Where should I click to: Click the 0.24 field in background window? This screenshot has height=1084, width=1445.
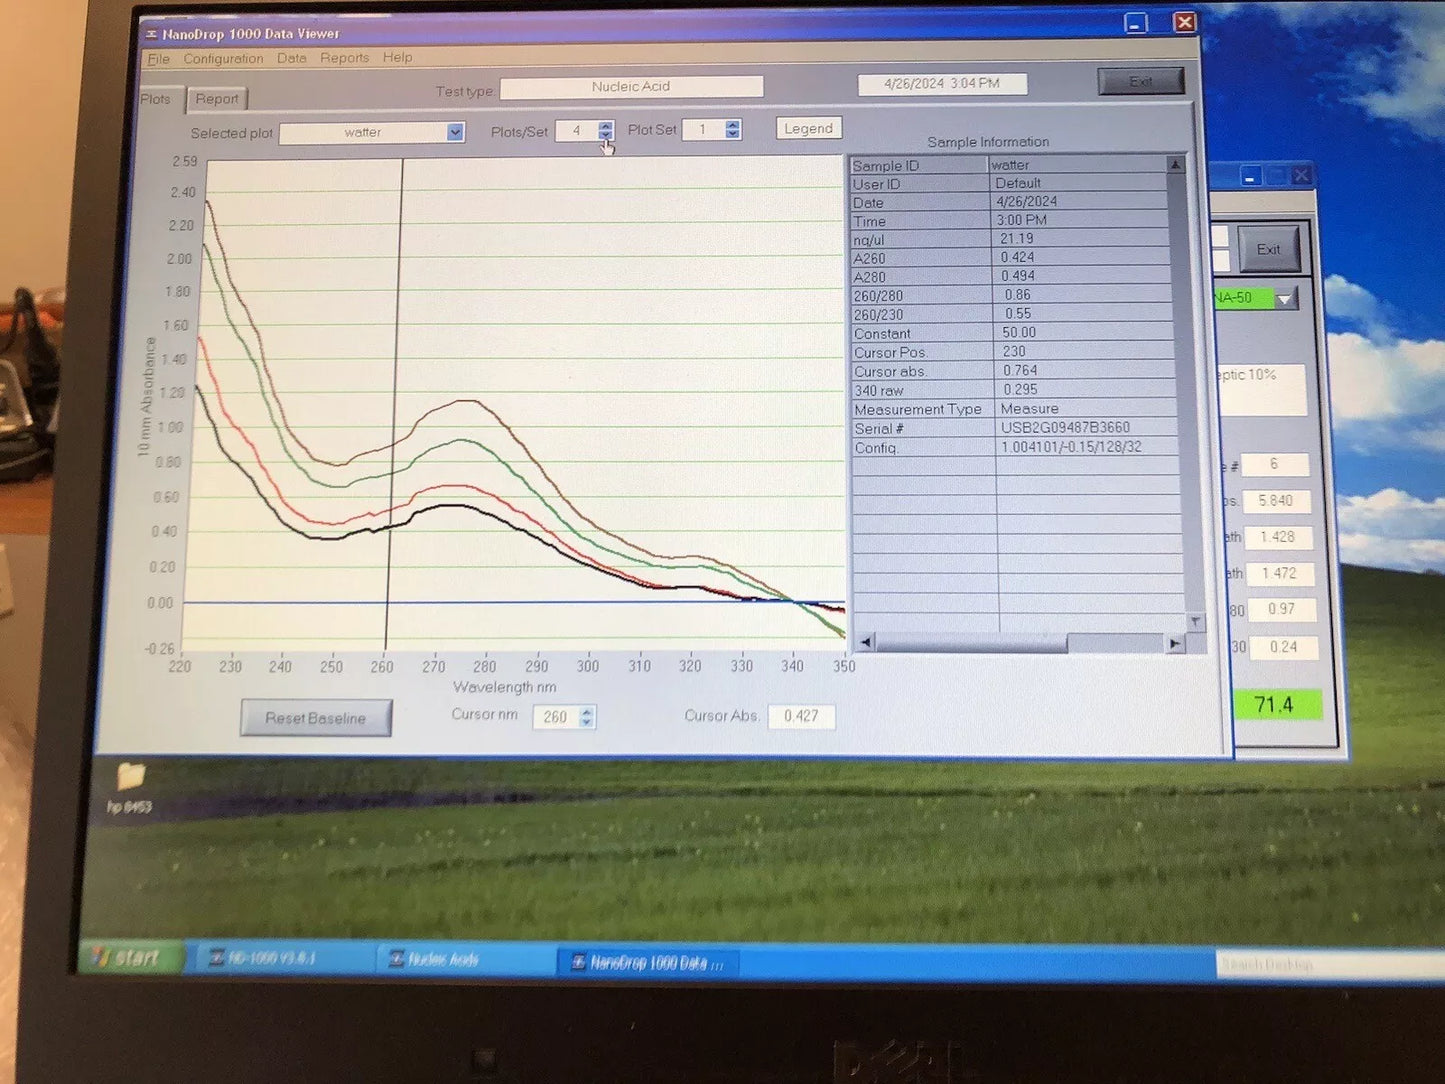click(x=1283, y=647)
